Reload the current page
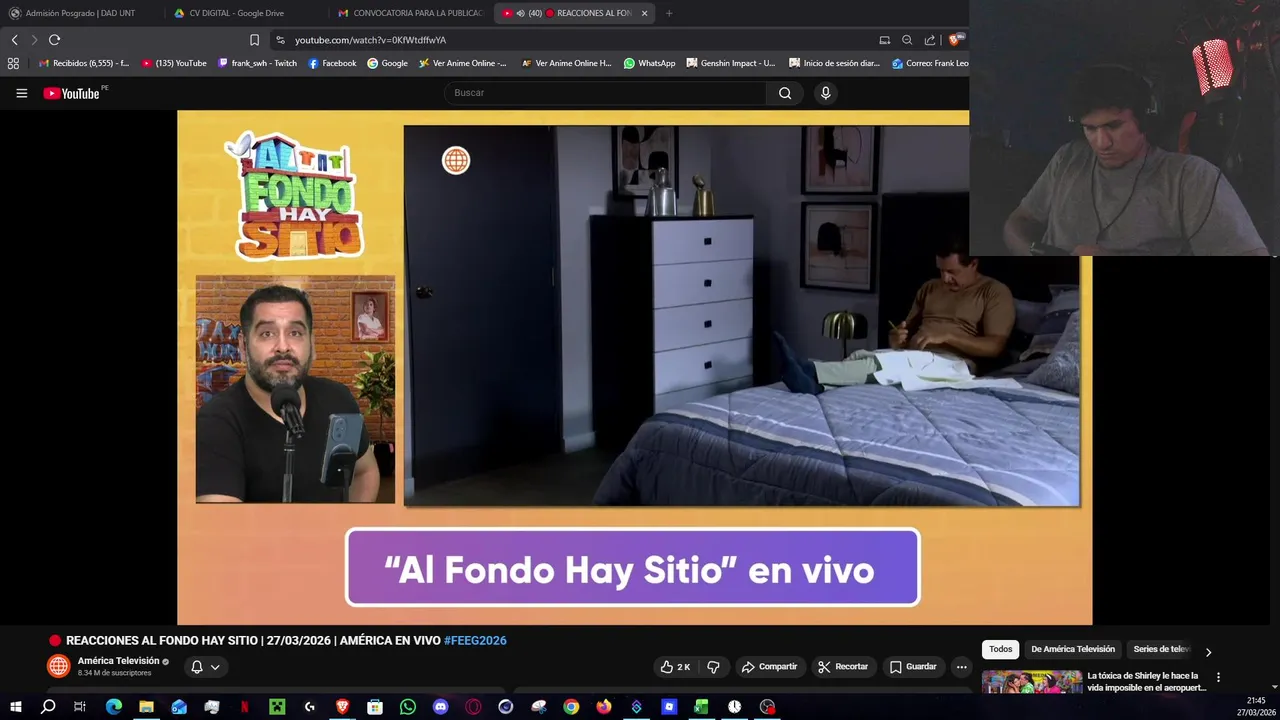This screenshot has height=720, width=1280. (54, 40)
